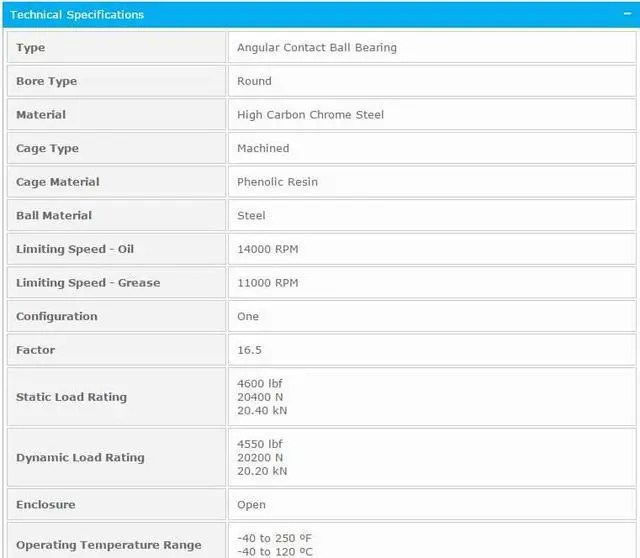Select the 4550 lbf value
Screen dimensions: 640x558
pyautogui.click(x=260, y=444)
